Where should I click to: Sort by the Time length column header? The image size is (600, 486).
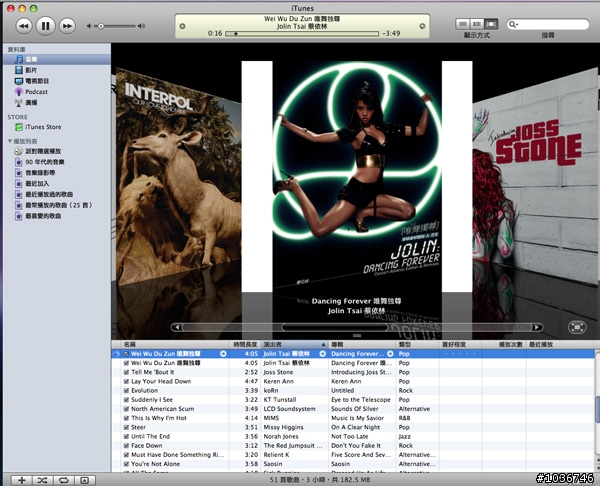(245, 344)
